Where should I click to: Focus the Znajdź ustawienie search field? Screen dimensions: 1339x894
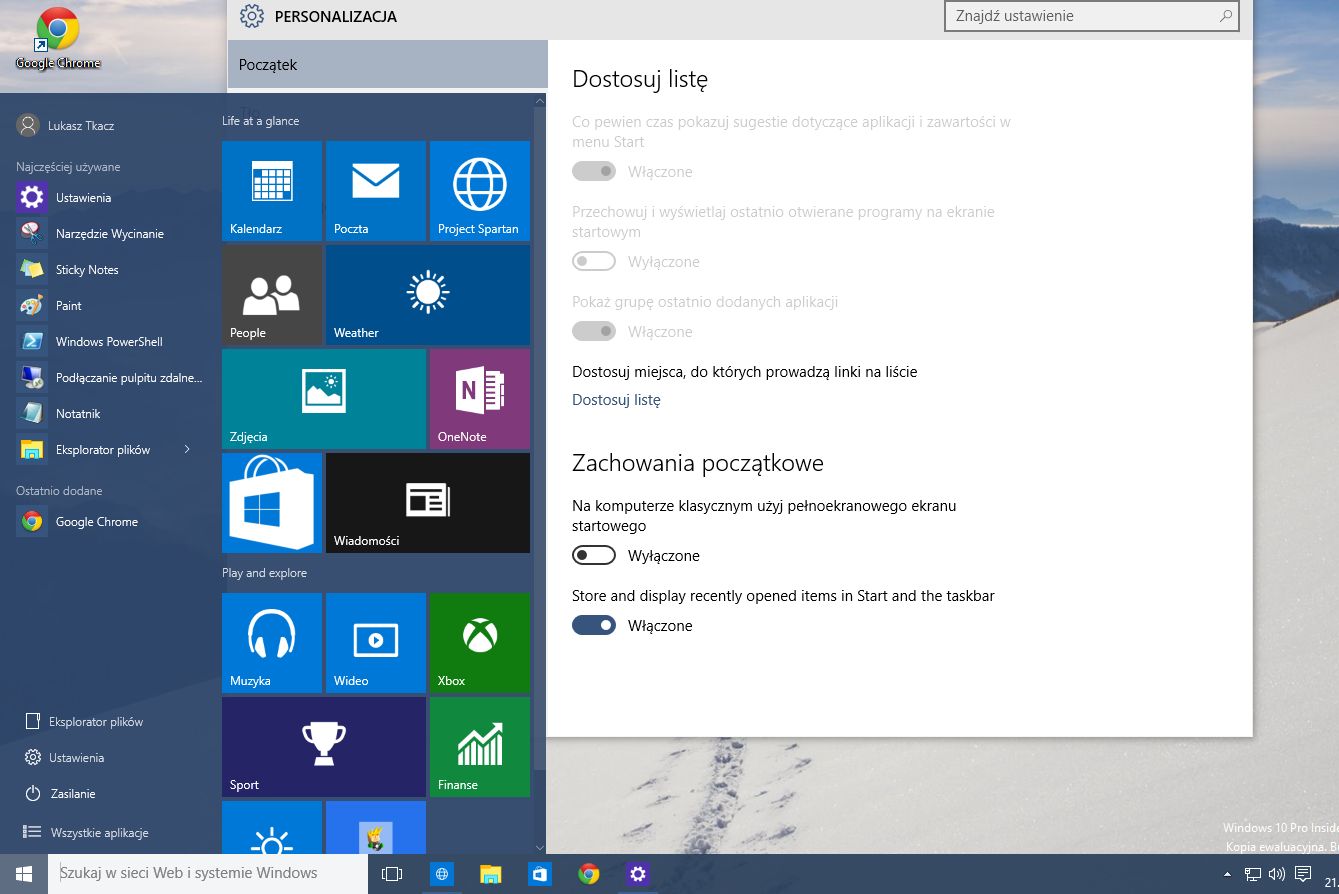click(1092, 16)
